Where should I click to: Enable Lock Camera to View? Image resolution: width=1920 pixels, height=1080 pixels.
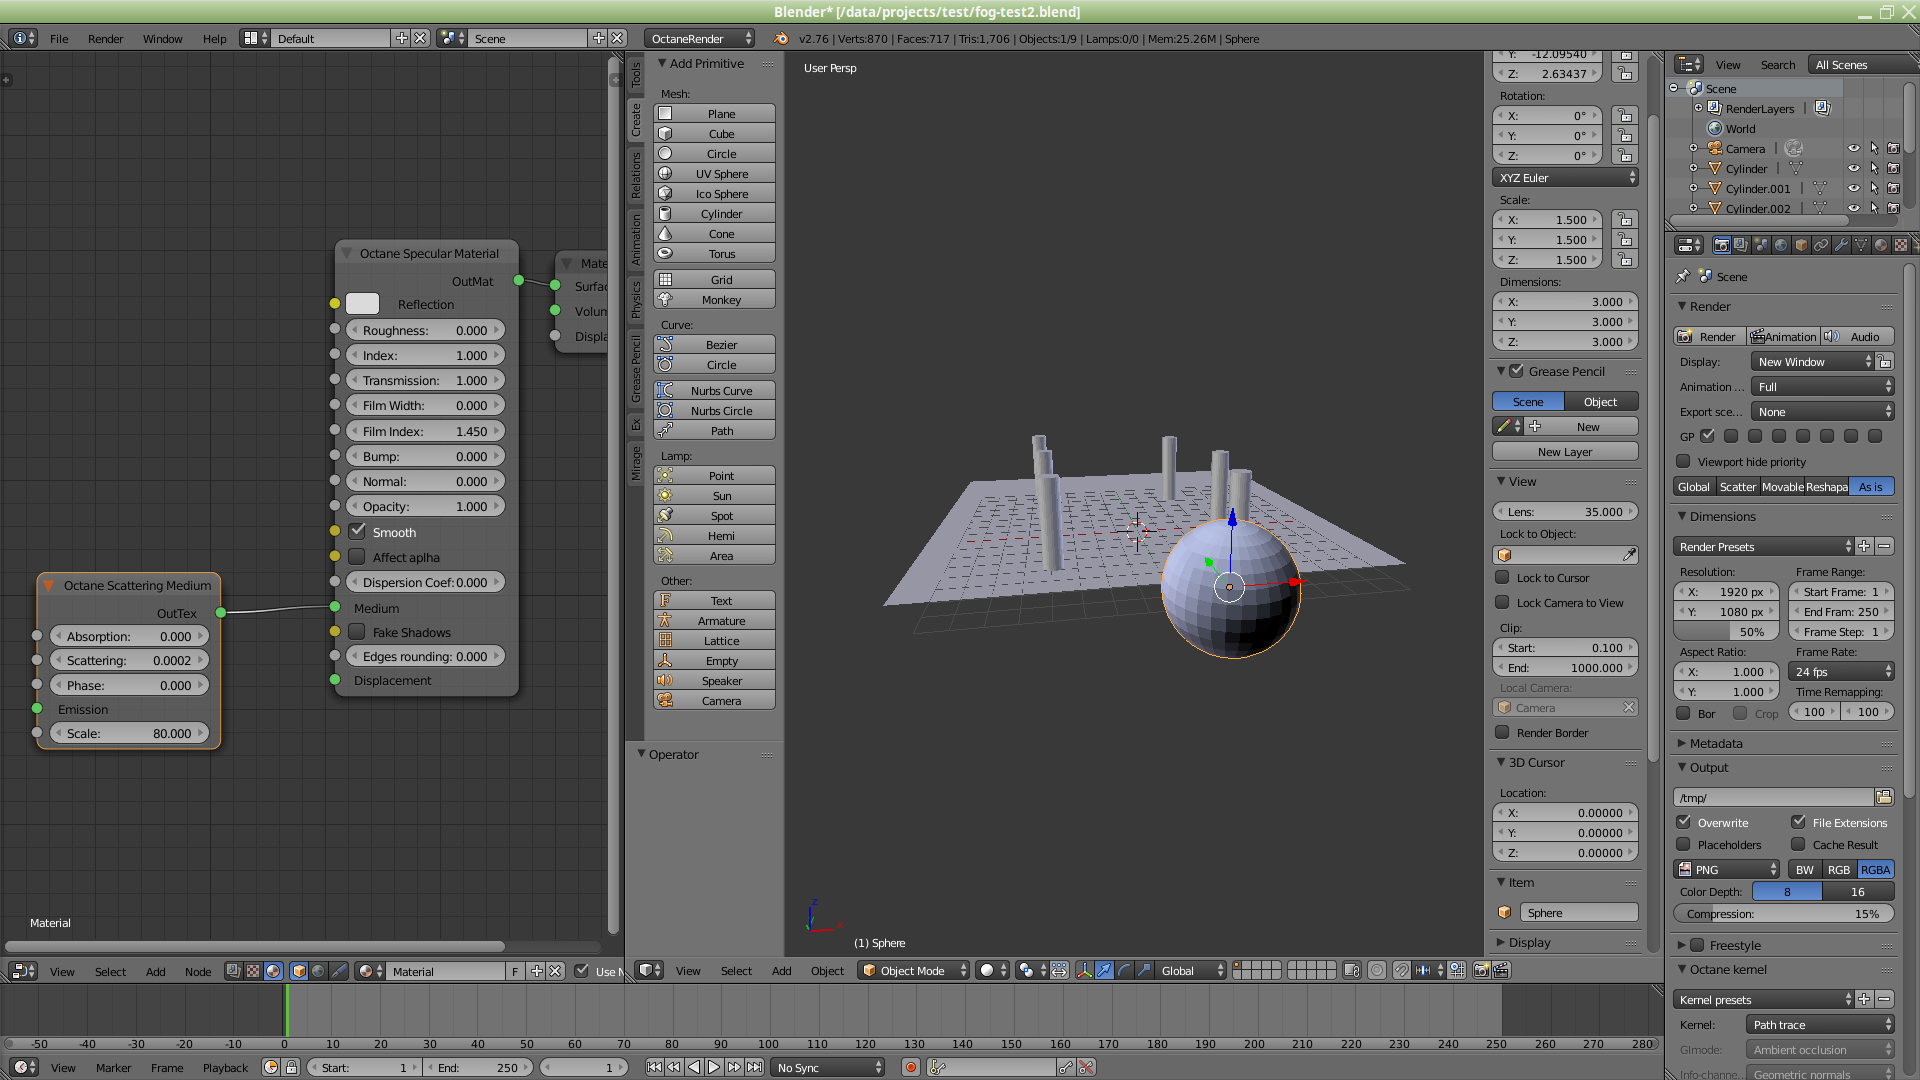coord(1502,603)
